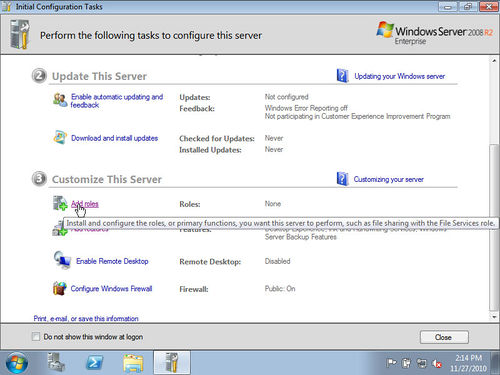Click the Add roles server icon

(x=60, y=203)
